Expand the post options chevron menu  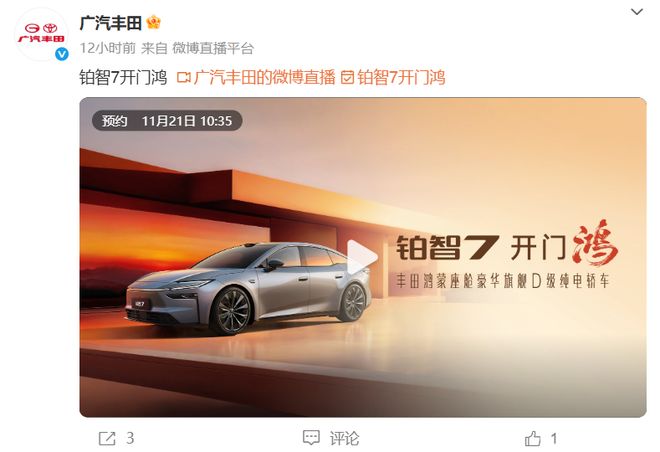coord(637,12)
